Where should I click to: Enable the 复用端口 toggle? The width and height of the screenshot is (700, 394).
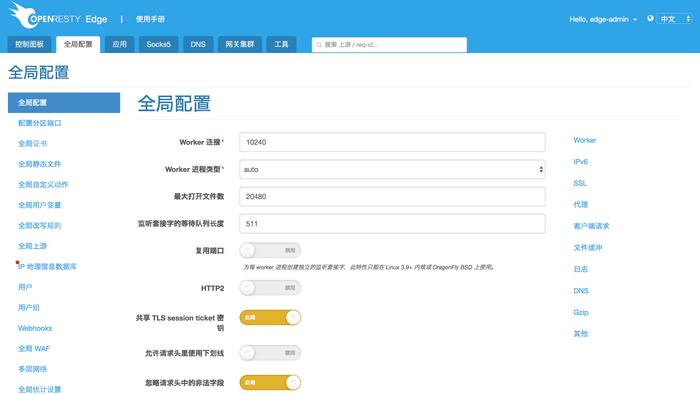pyautogui.click(x=270, y=250)
